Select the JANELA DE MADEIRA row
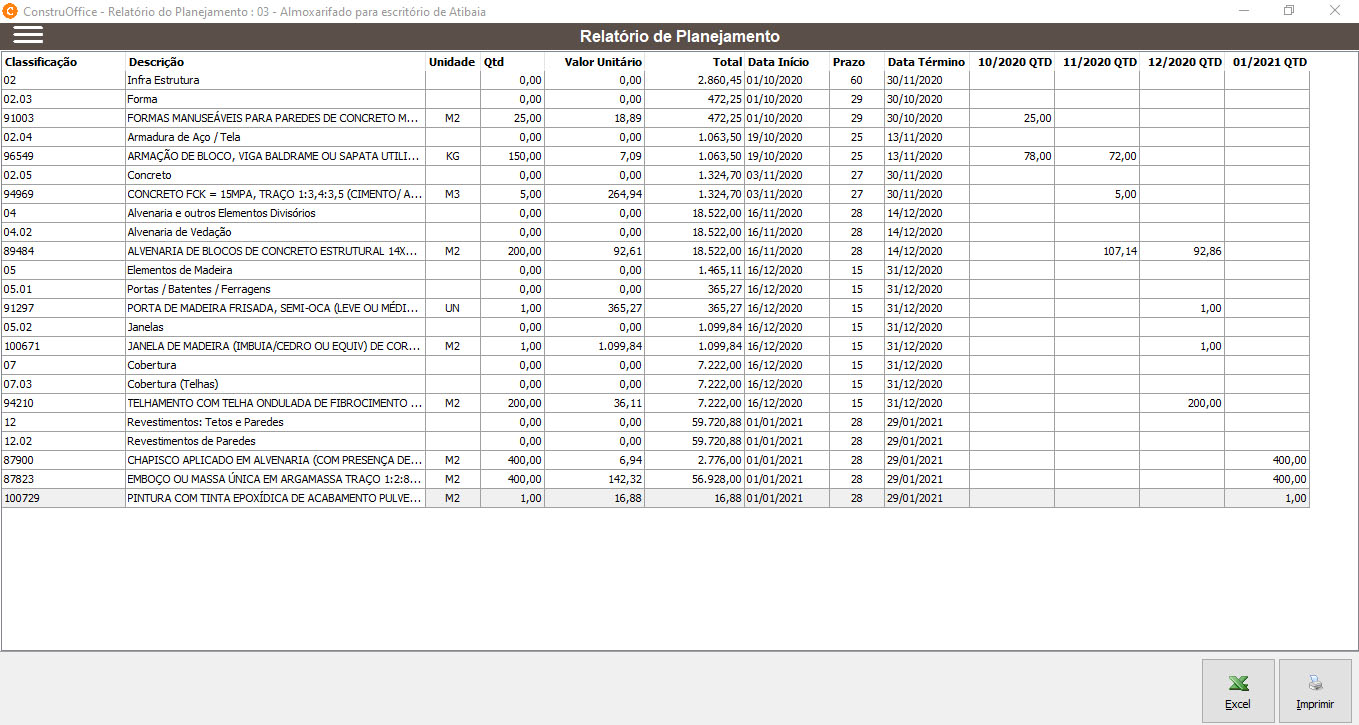The width and height of the screenshot is (1359, 725). [655, 346]
